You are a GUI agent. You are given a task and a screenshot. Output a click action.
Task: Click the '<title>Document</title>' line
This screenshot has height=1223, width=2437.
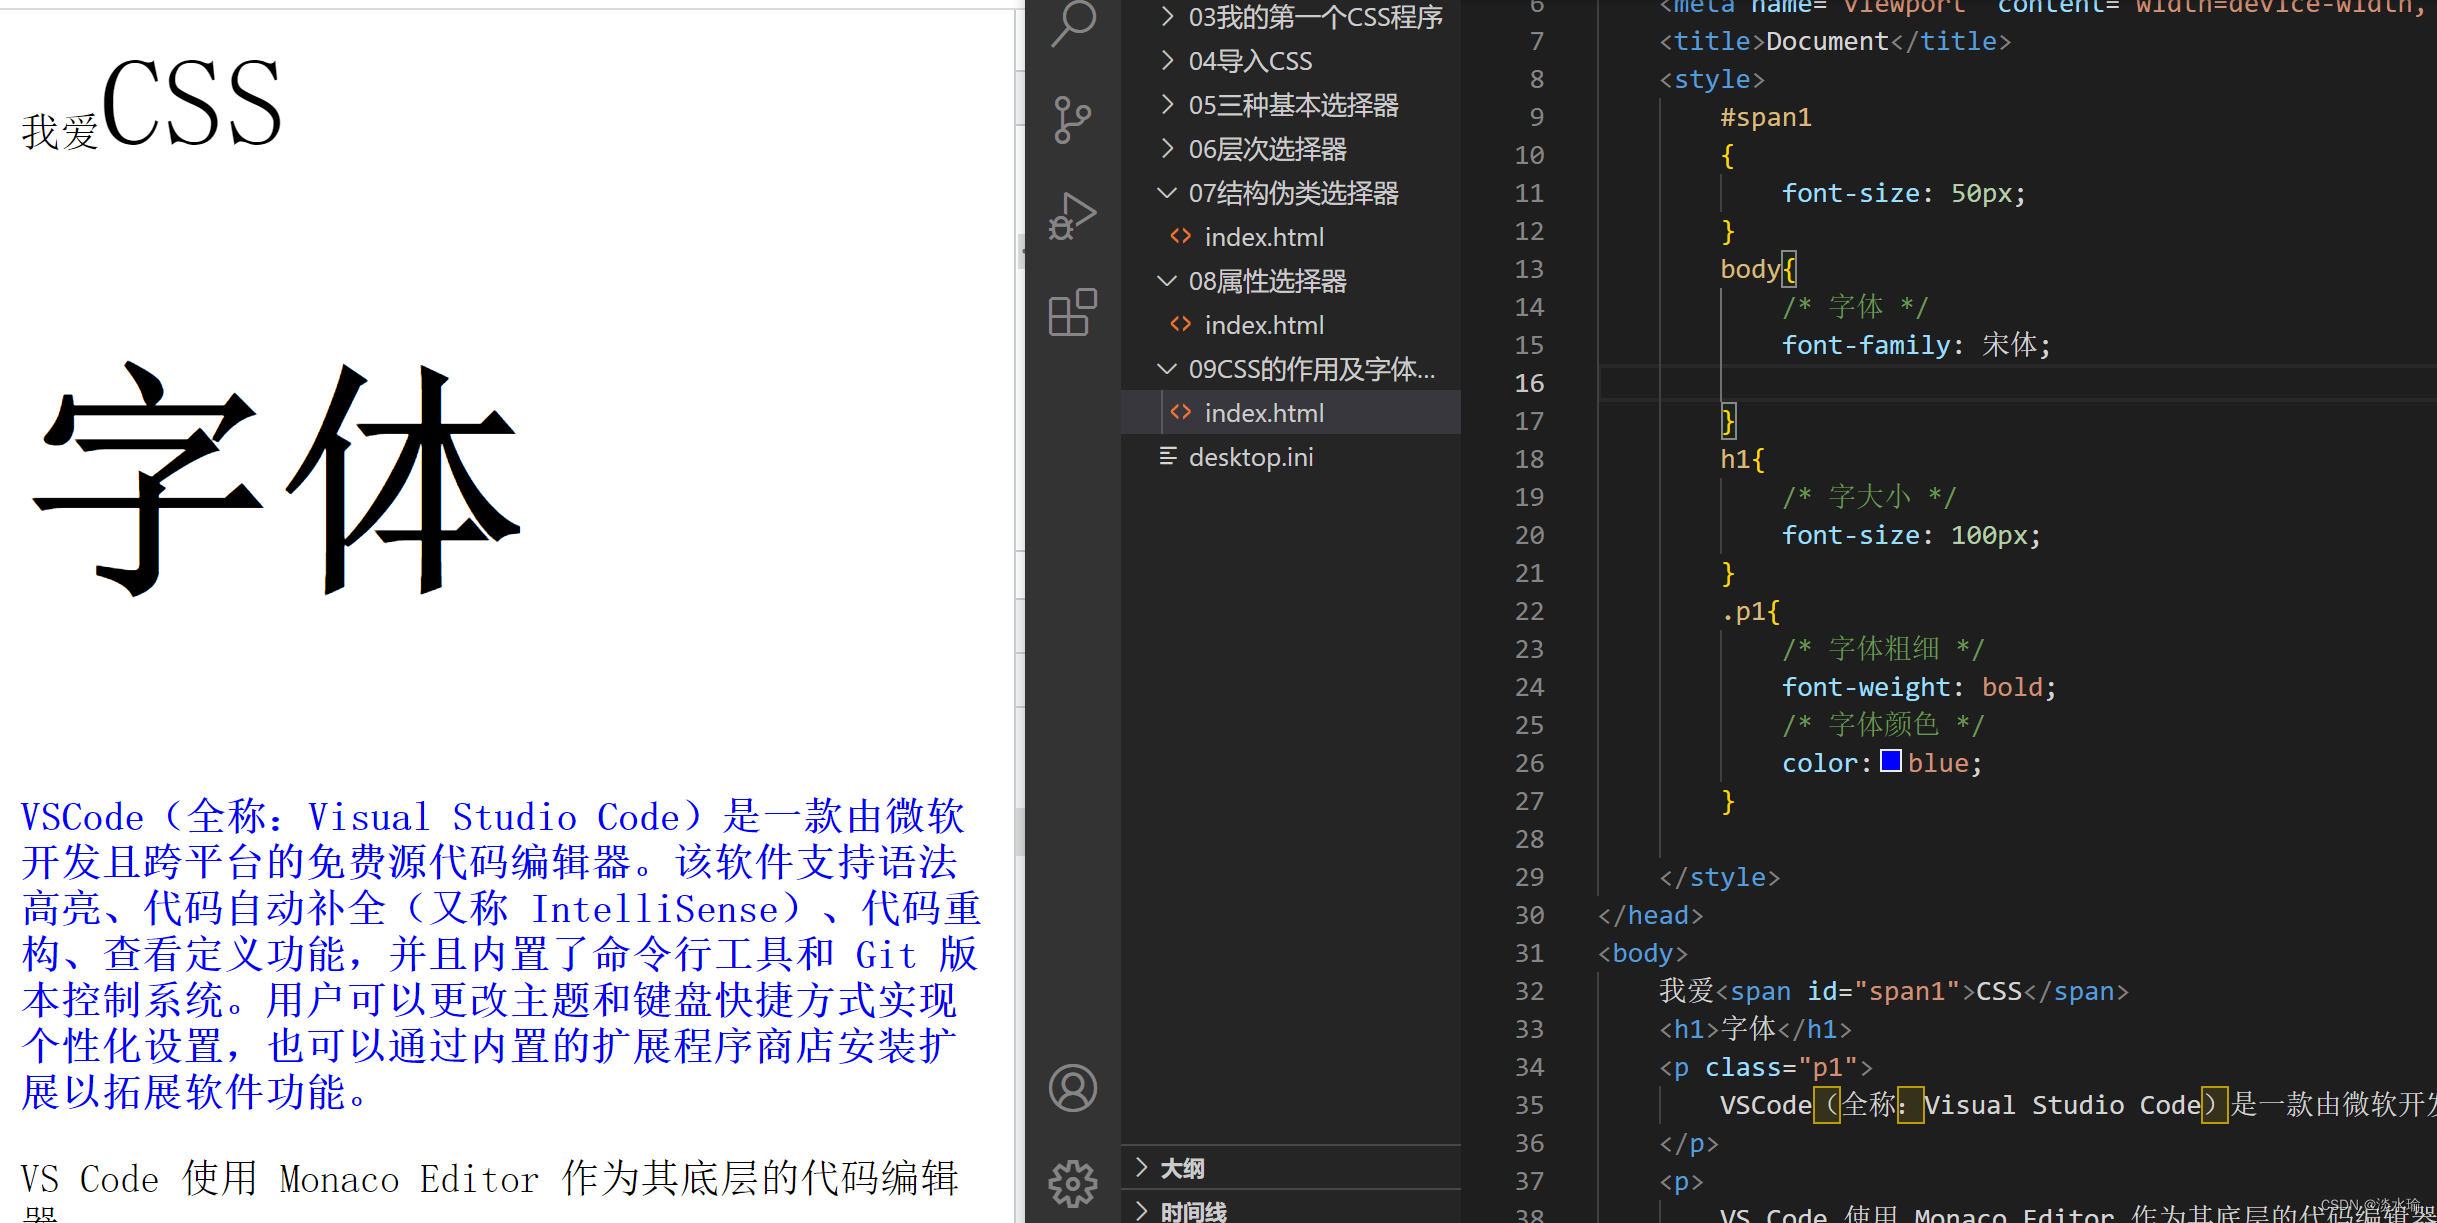1835,41
